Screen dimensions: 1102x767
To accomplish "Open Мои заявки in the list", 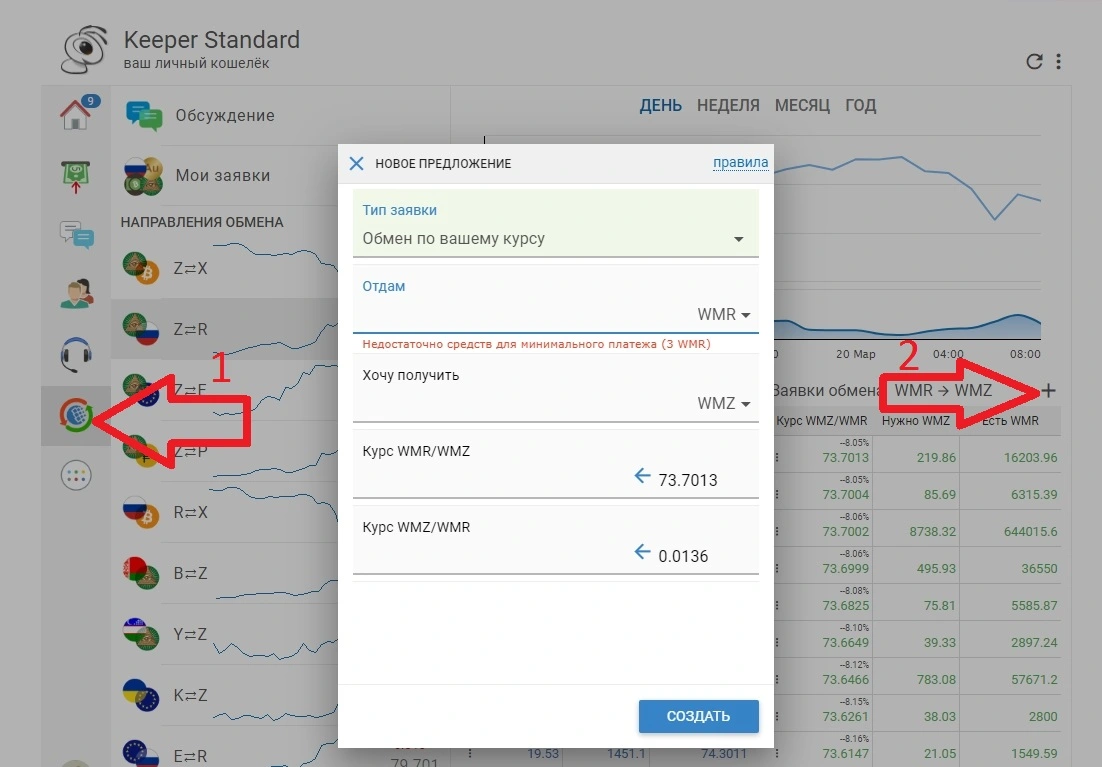I will 225,176.
